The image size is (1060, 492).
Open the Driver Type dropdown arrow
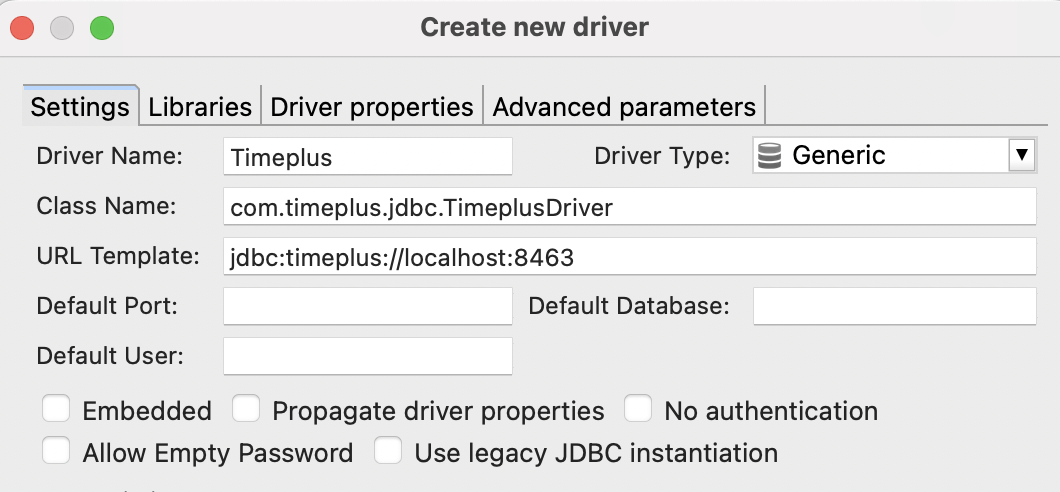pyautogui.click(x=1021, y=155)
